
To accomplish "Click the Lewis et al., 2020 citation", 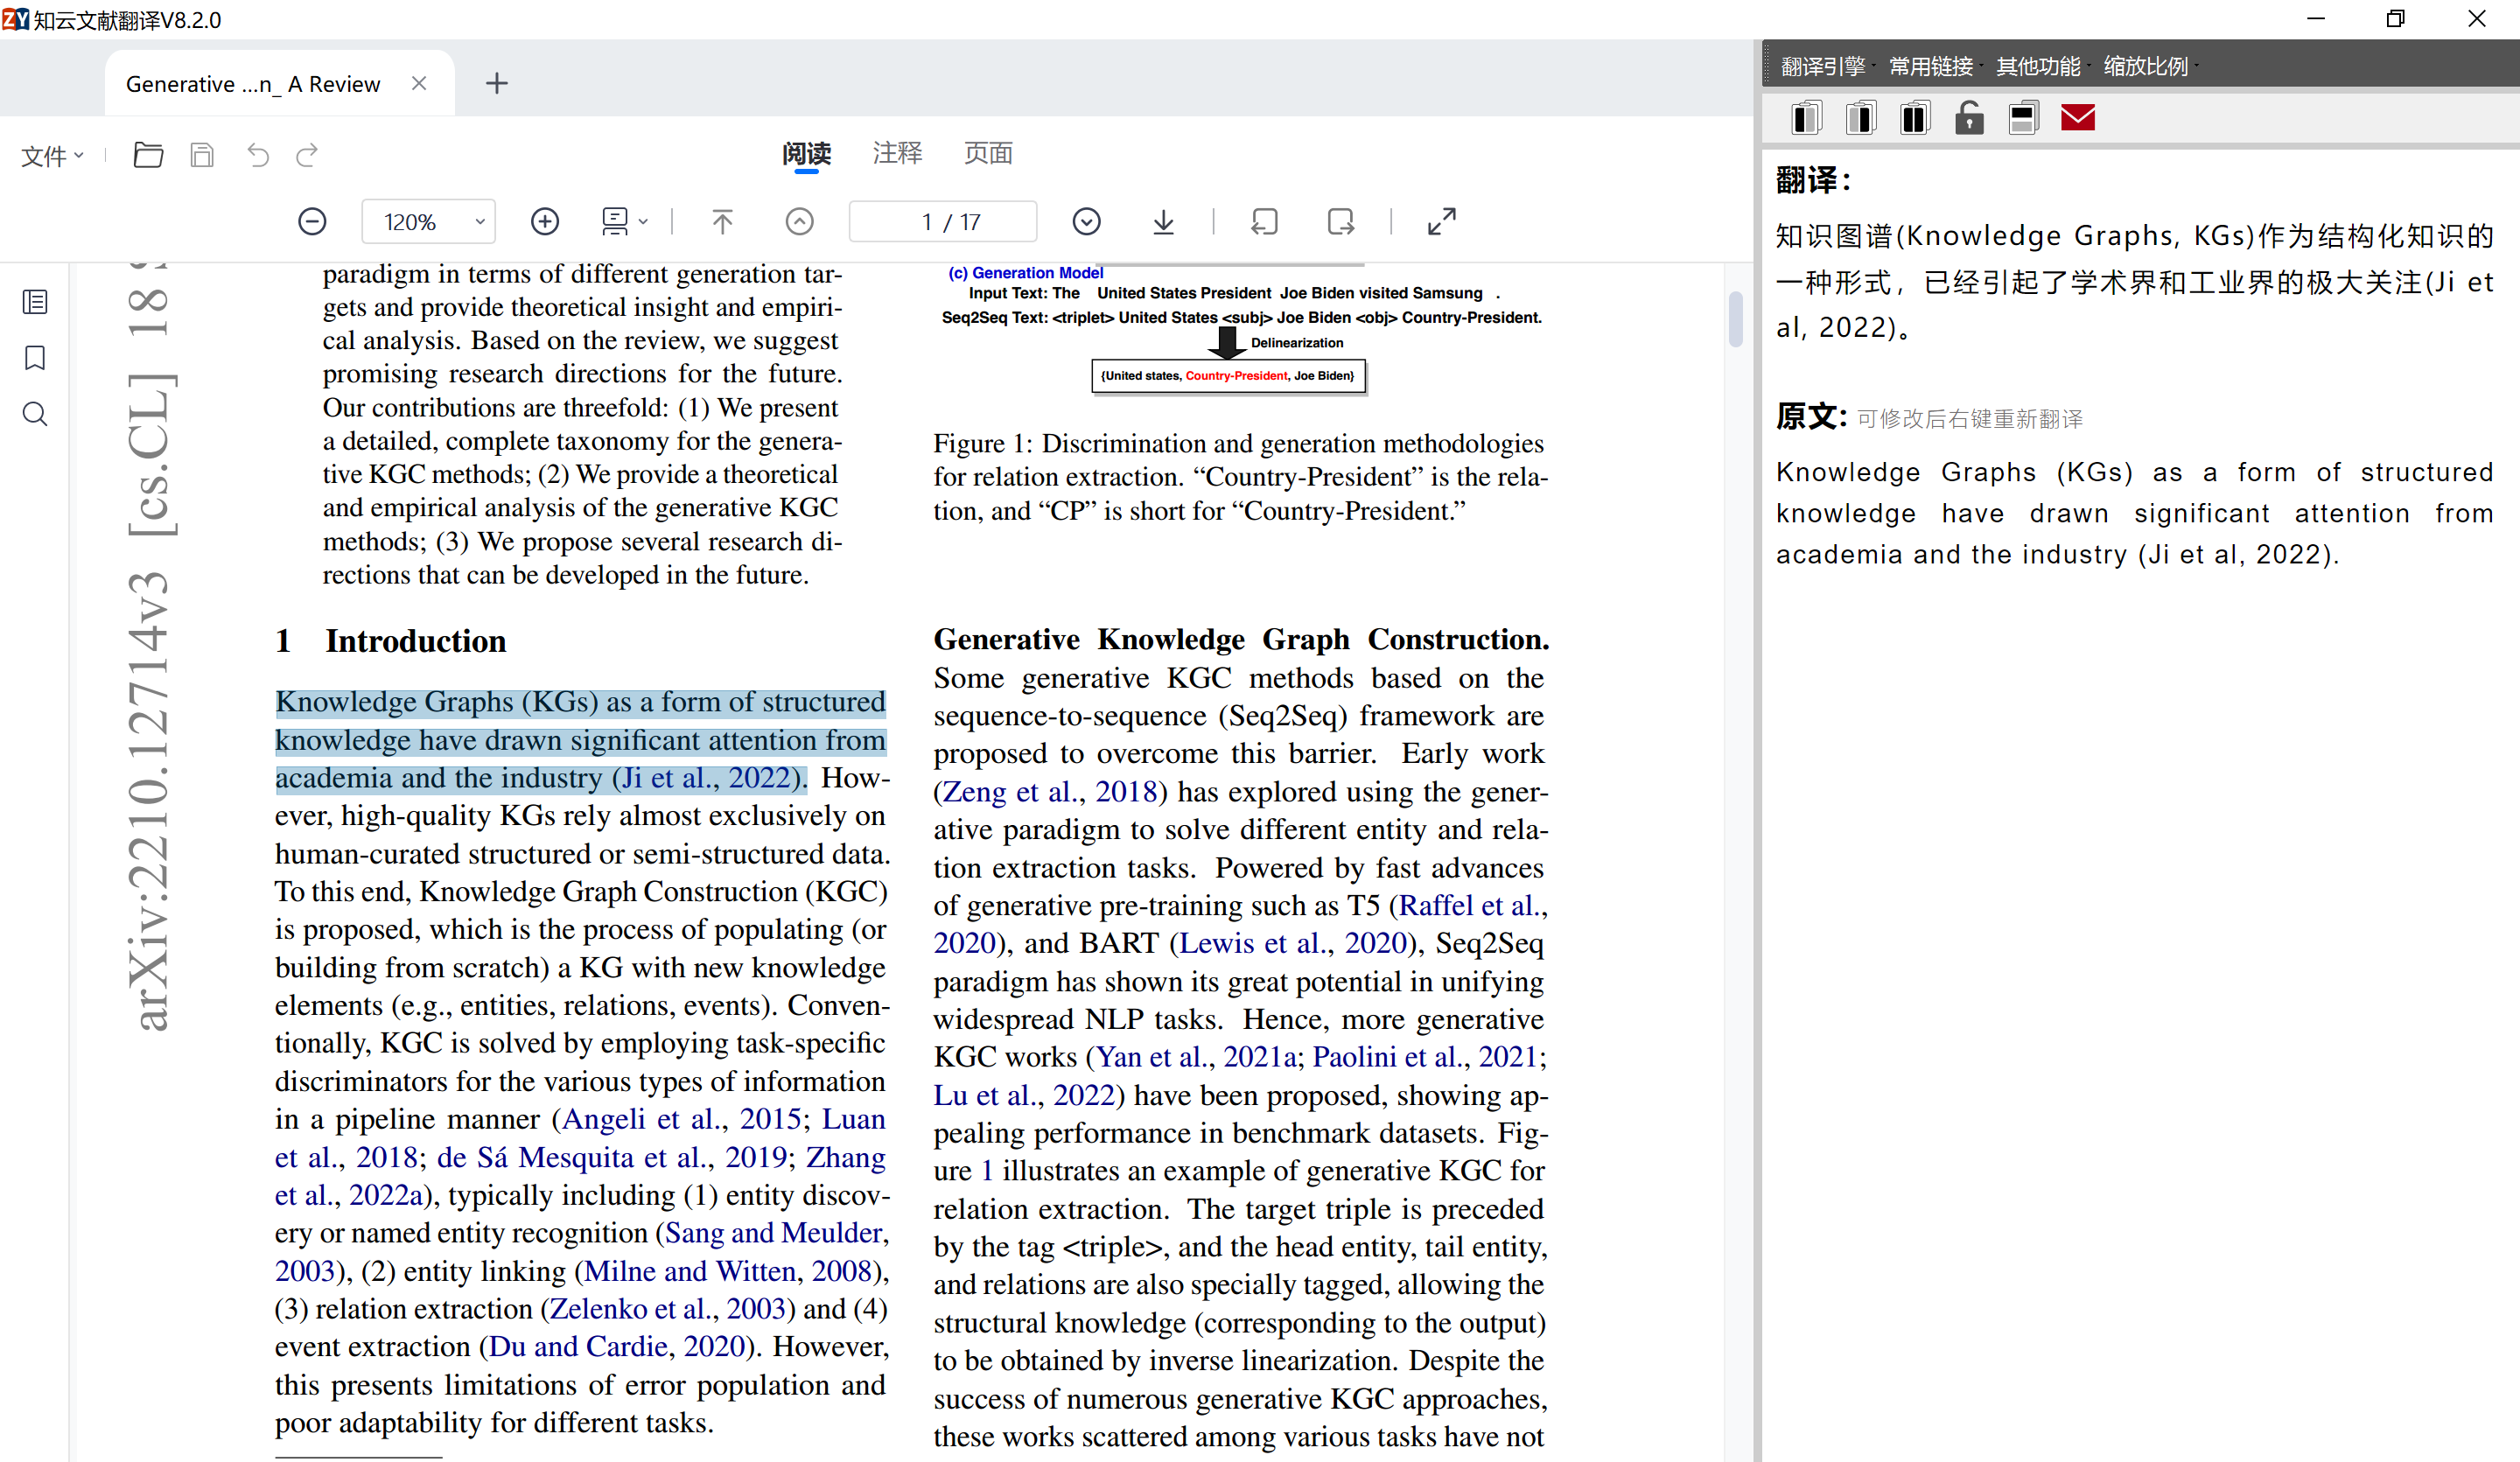I will pos(1293,943).
